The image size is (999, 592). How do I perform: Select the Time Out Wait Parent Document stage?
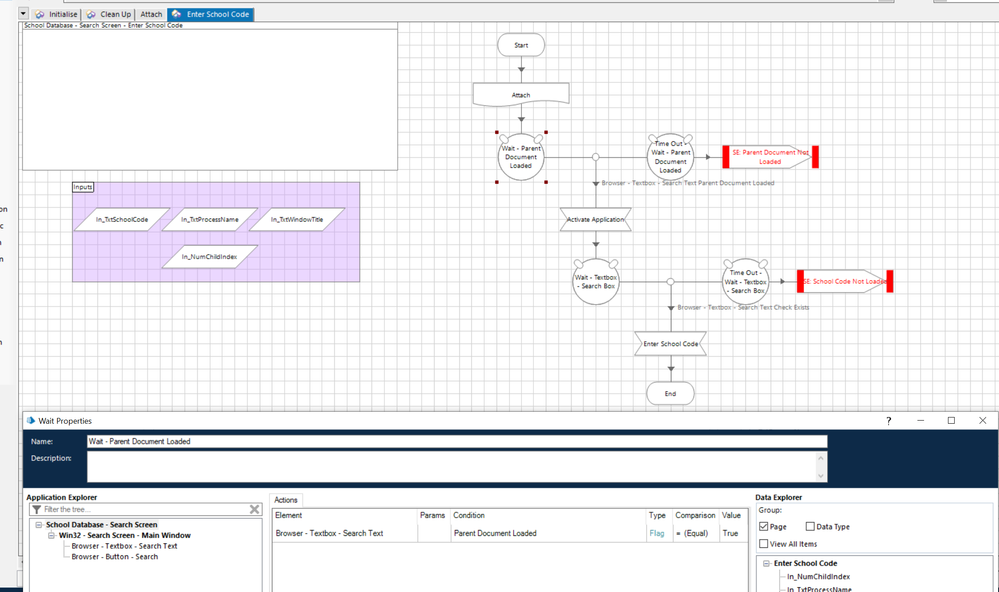670,157
